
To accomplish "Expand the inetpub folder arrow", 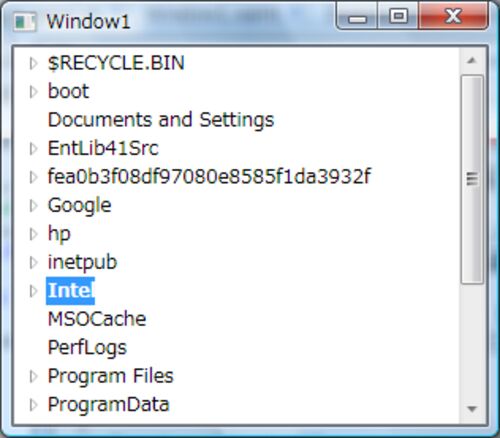I will pyautogui.click(x=33, y=263).
